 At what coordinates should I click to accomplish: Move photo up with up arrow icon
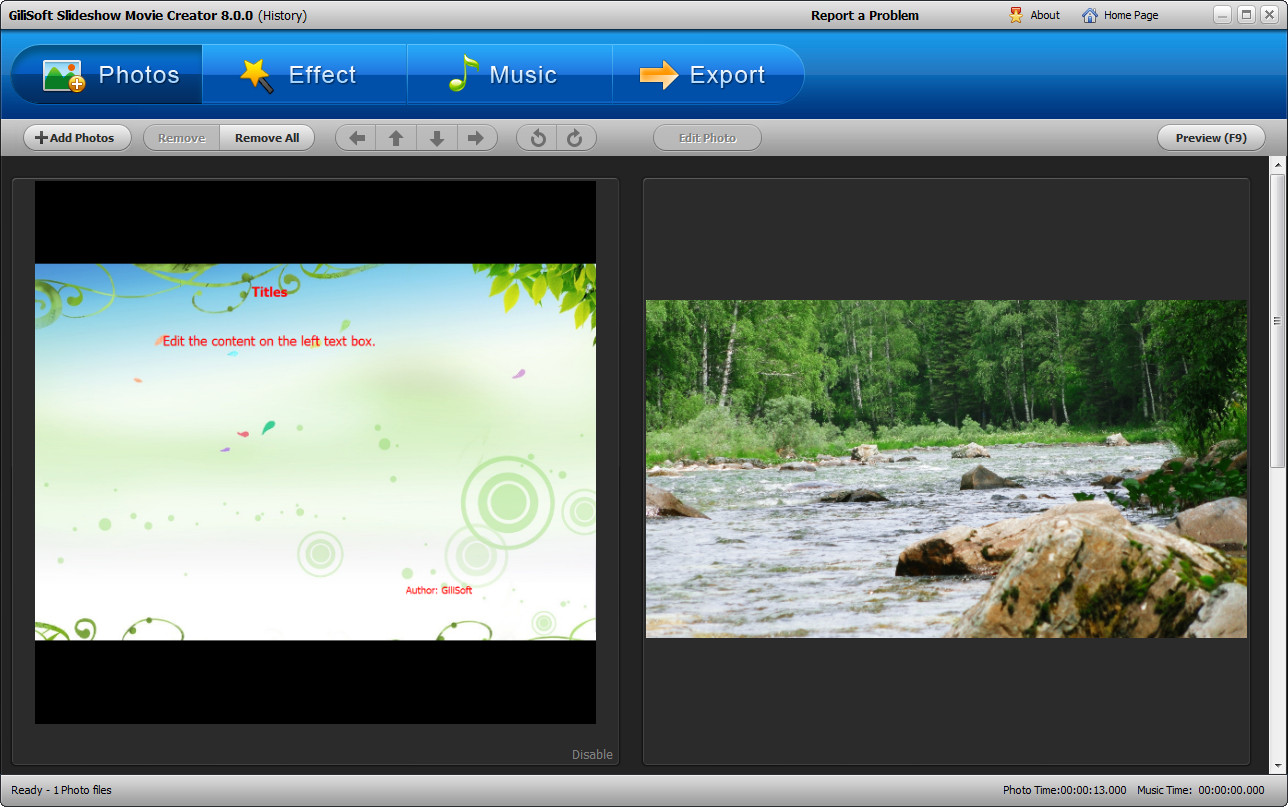click(396, 138)
